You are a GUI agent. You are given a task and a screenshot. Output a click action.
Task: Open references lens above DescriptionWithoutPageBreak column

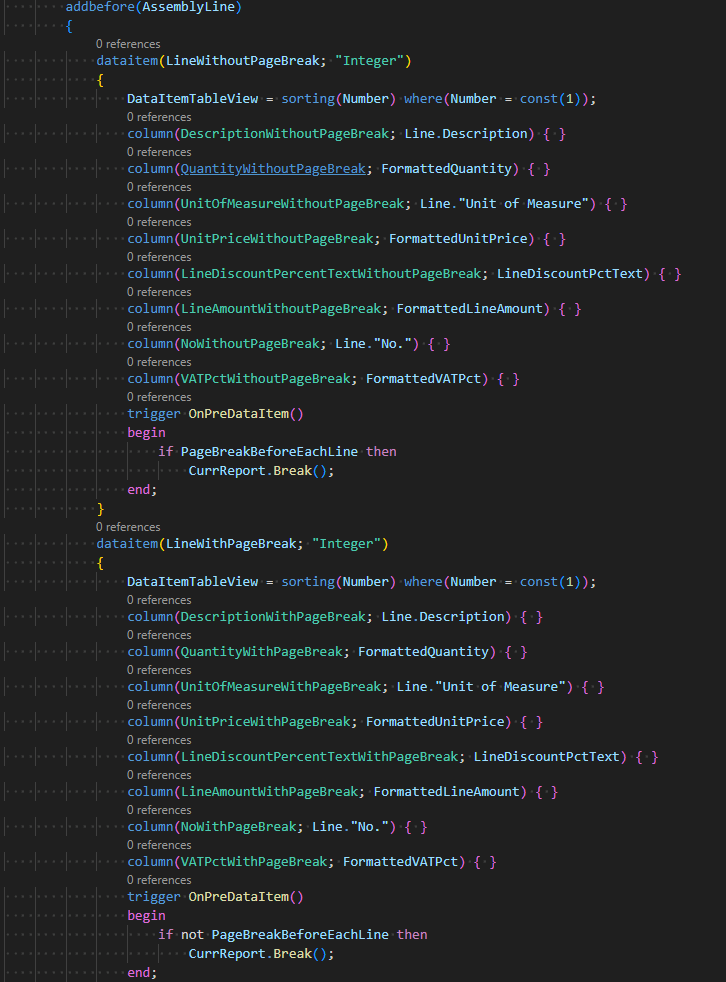158,117
